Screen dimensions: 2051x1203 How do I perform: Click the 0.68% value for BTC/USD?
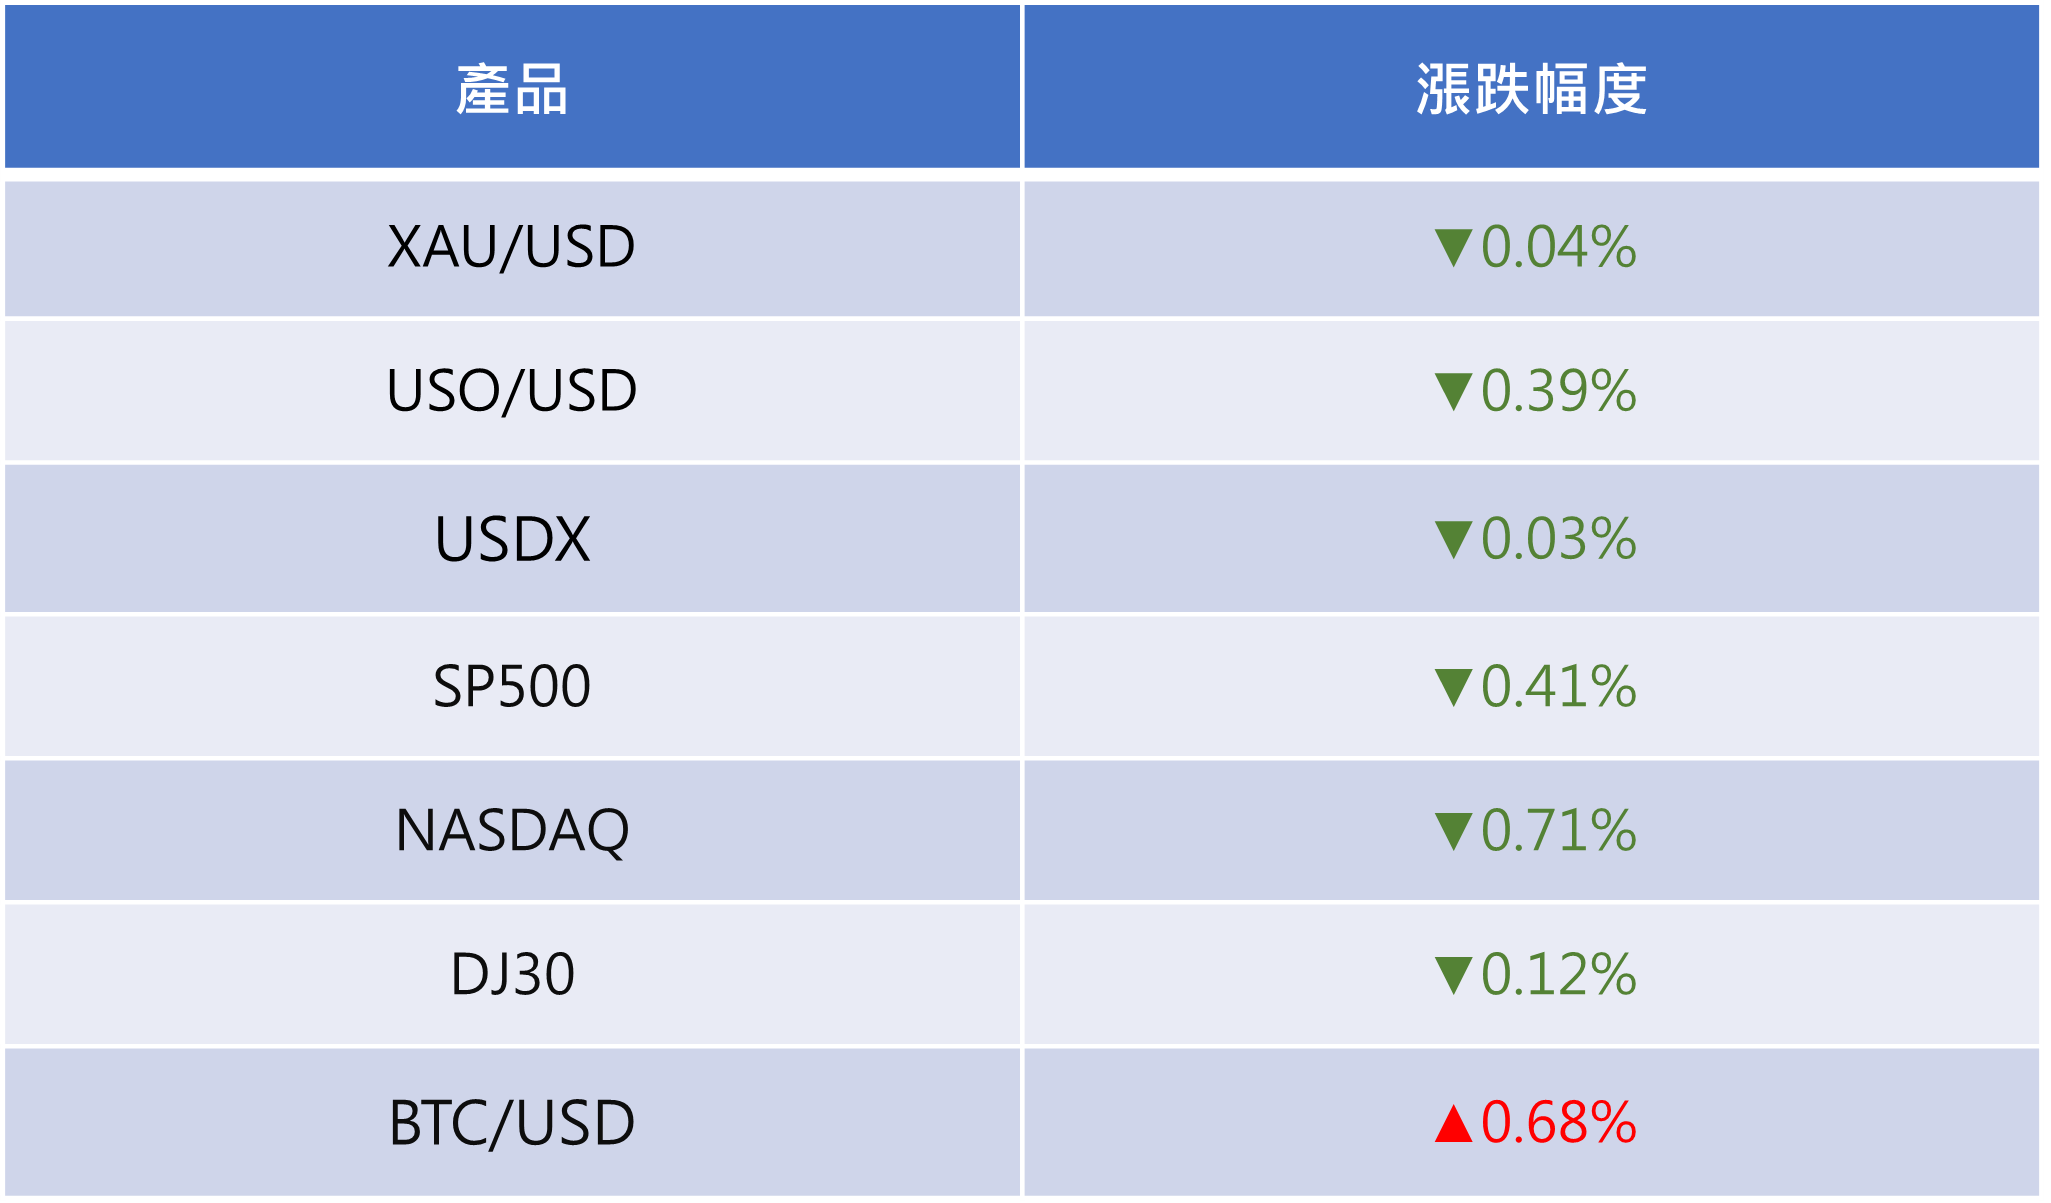[x=1558, y=1122]
